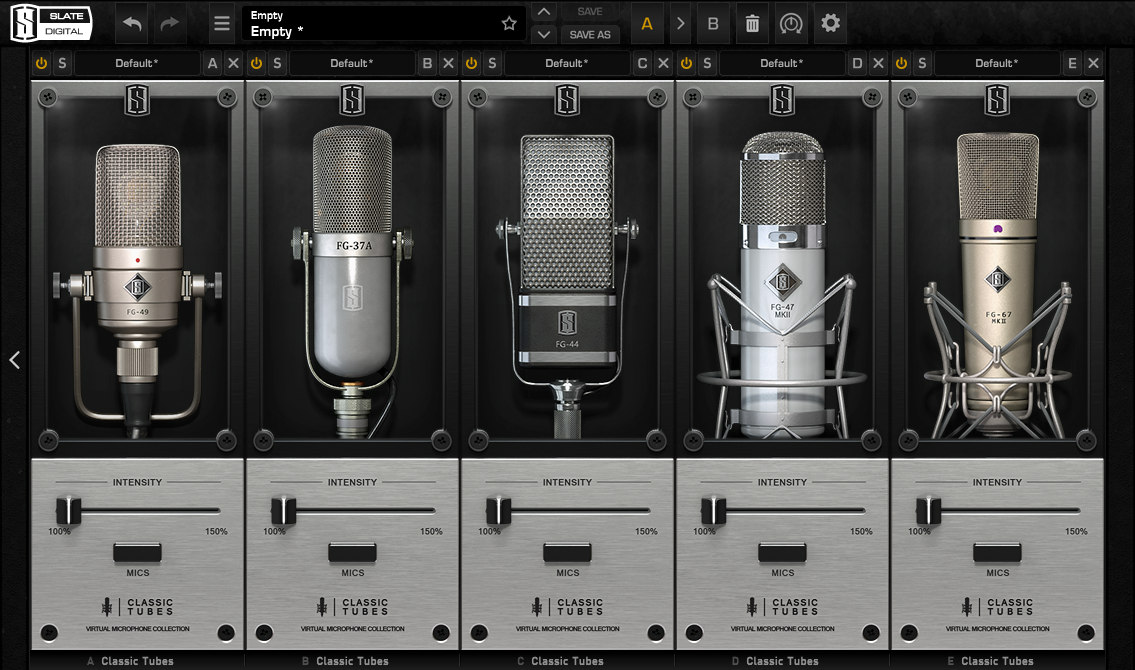Switch to preset slot B for comparison
This screenshot has width=1135, height=670.
point(713,22)
